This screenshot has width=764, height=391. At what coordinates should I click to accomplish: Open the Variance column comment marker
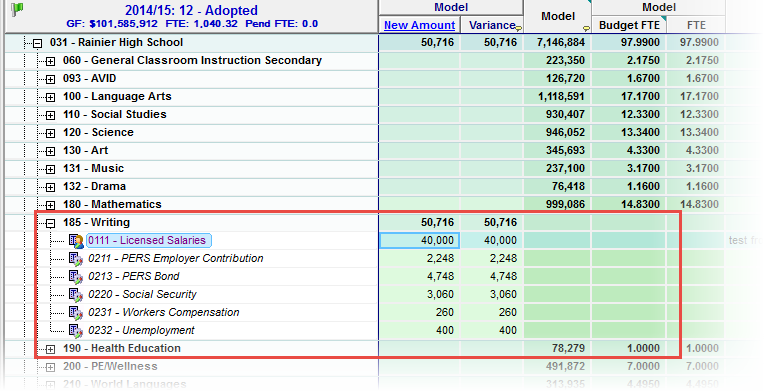[519, 29]
